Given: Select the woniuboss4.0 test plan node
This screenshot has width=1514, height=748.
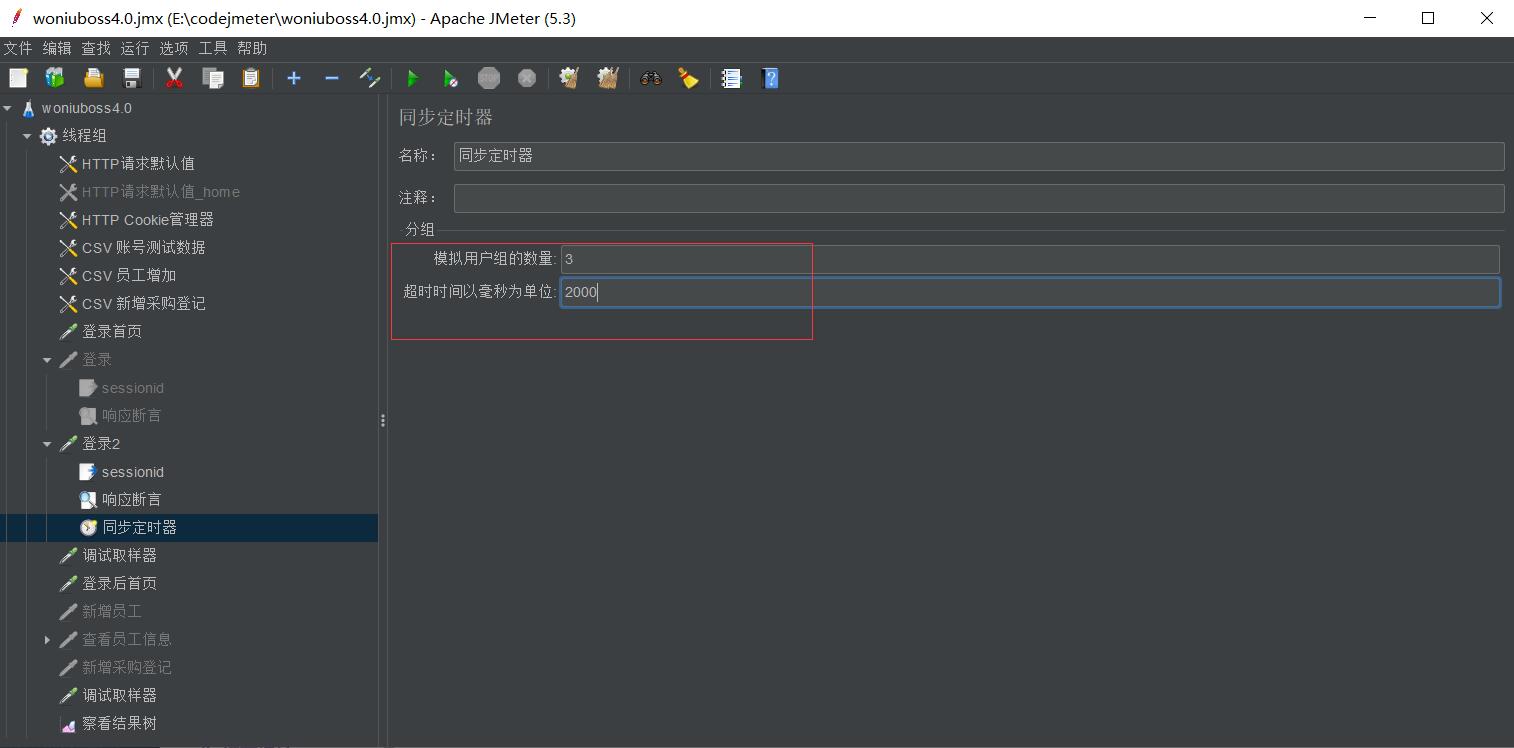Looking at the screenshot, I should pyautogui.click(x=86, y=108).
